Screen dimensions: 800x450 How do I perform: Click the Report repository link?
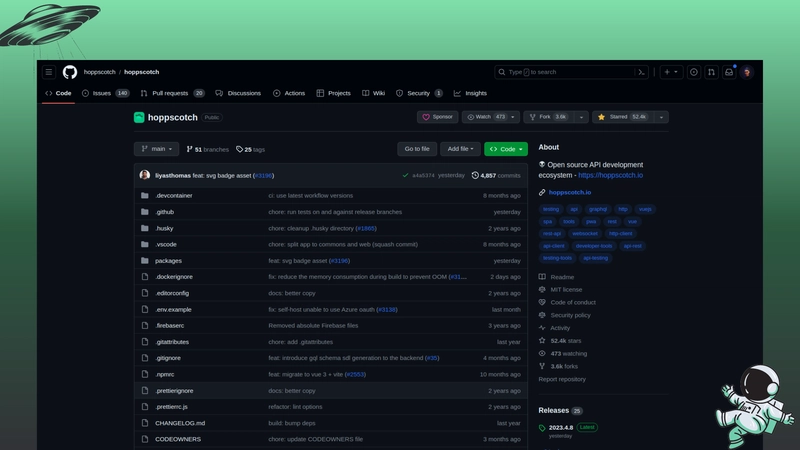pyautogui.click(x=562, y=379)
